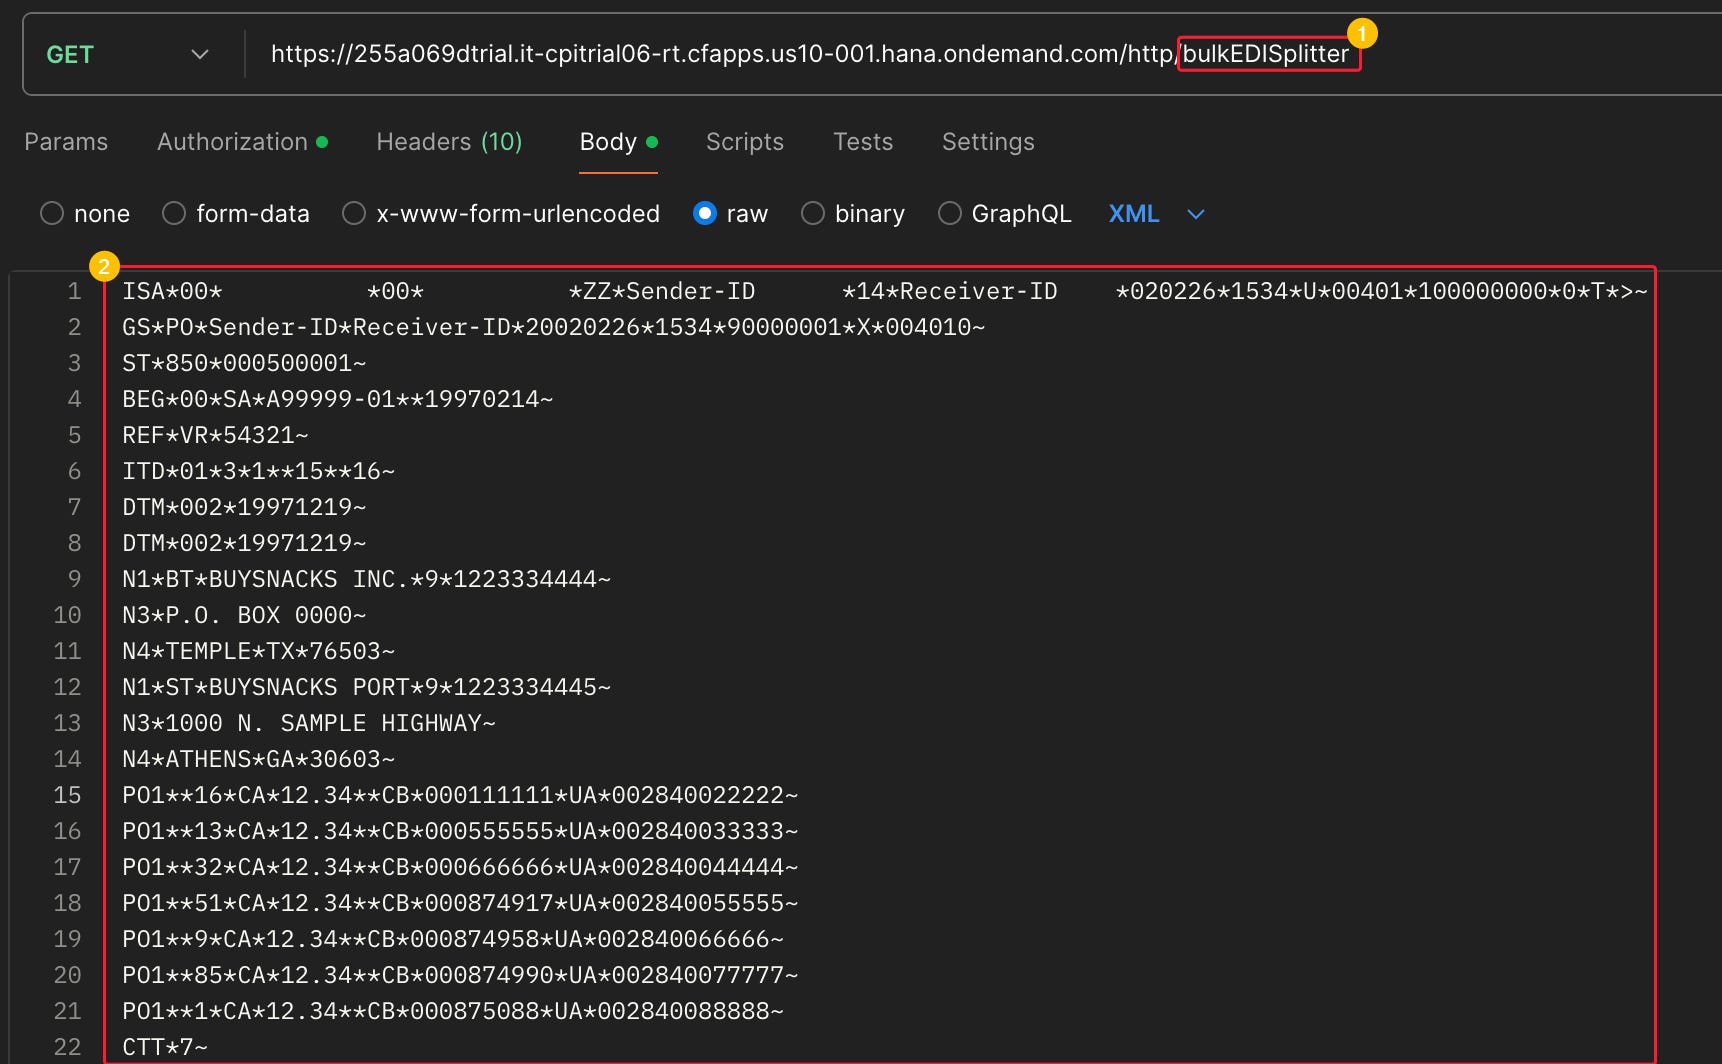Image resolution: width=1722 pixels, height=1064 pixels.
Task: Switch to the Params tab
Action: click(66, 142)
